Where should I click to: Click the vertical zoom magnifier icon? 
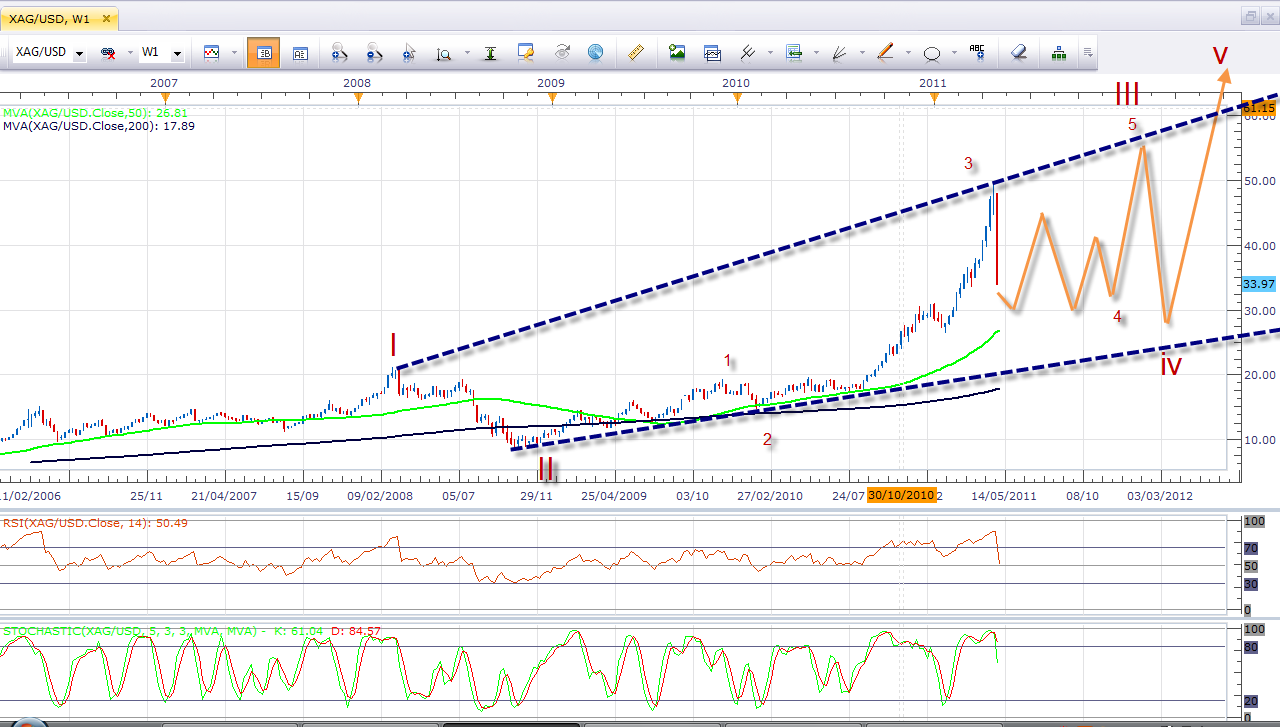[x=443, y=53]
